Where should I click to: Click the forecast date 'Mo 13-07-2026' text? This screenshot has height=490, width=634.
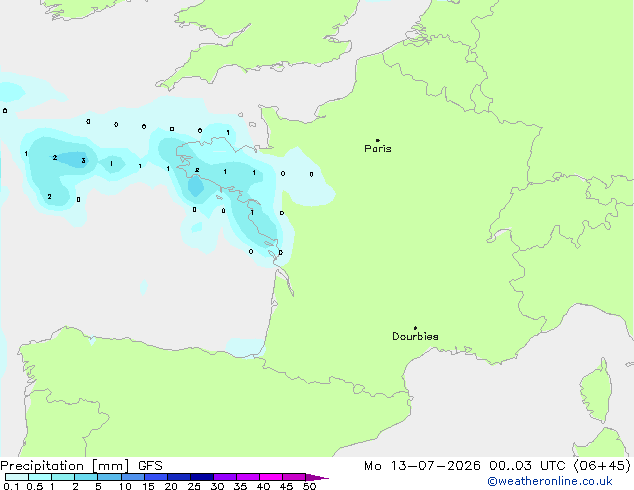(x=422, y=466)
